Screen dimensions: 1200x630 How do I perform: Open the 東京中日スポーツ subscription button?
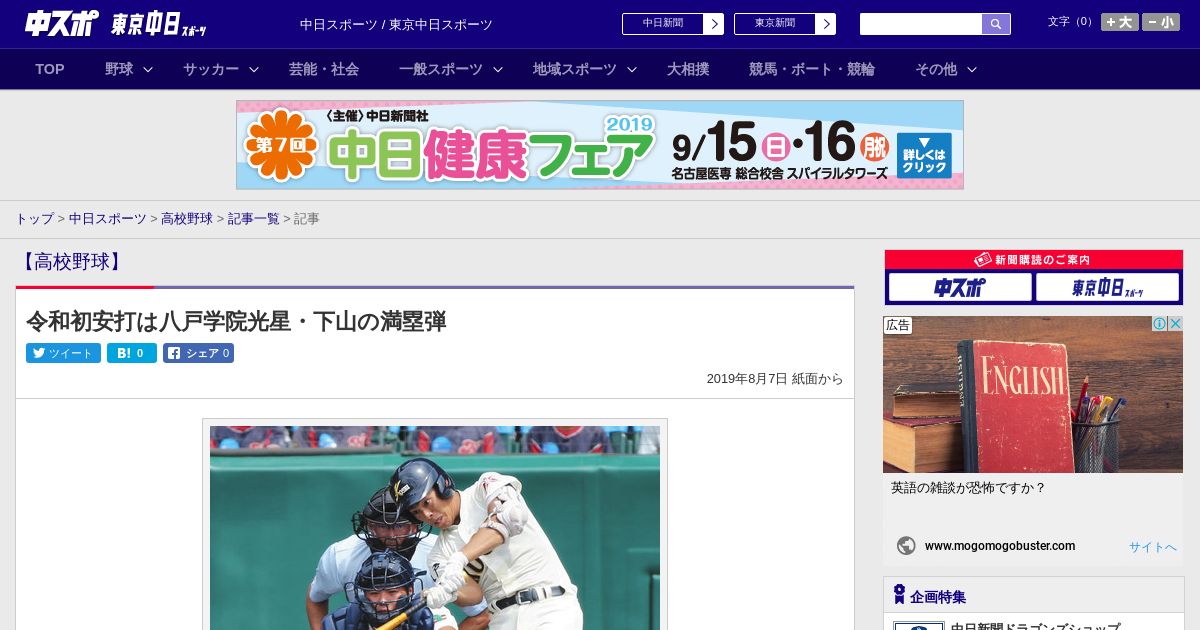point(1108,288)
